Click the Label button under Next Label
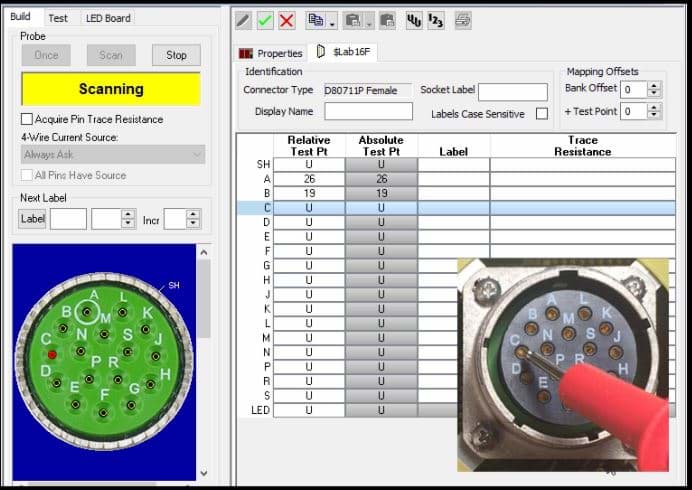 (33, 218)
